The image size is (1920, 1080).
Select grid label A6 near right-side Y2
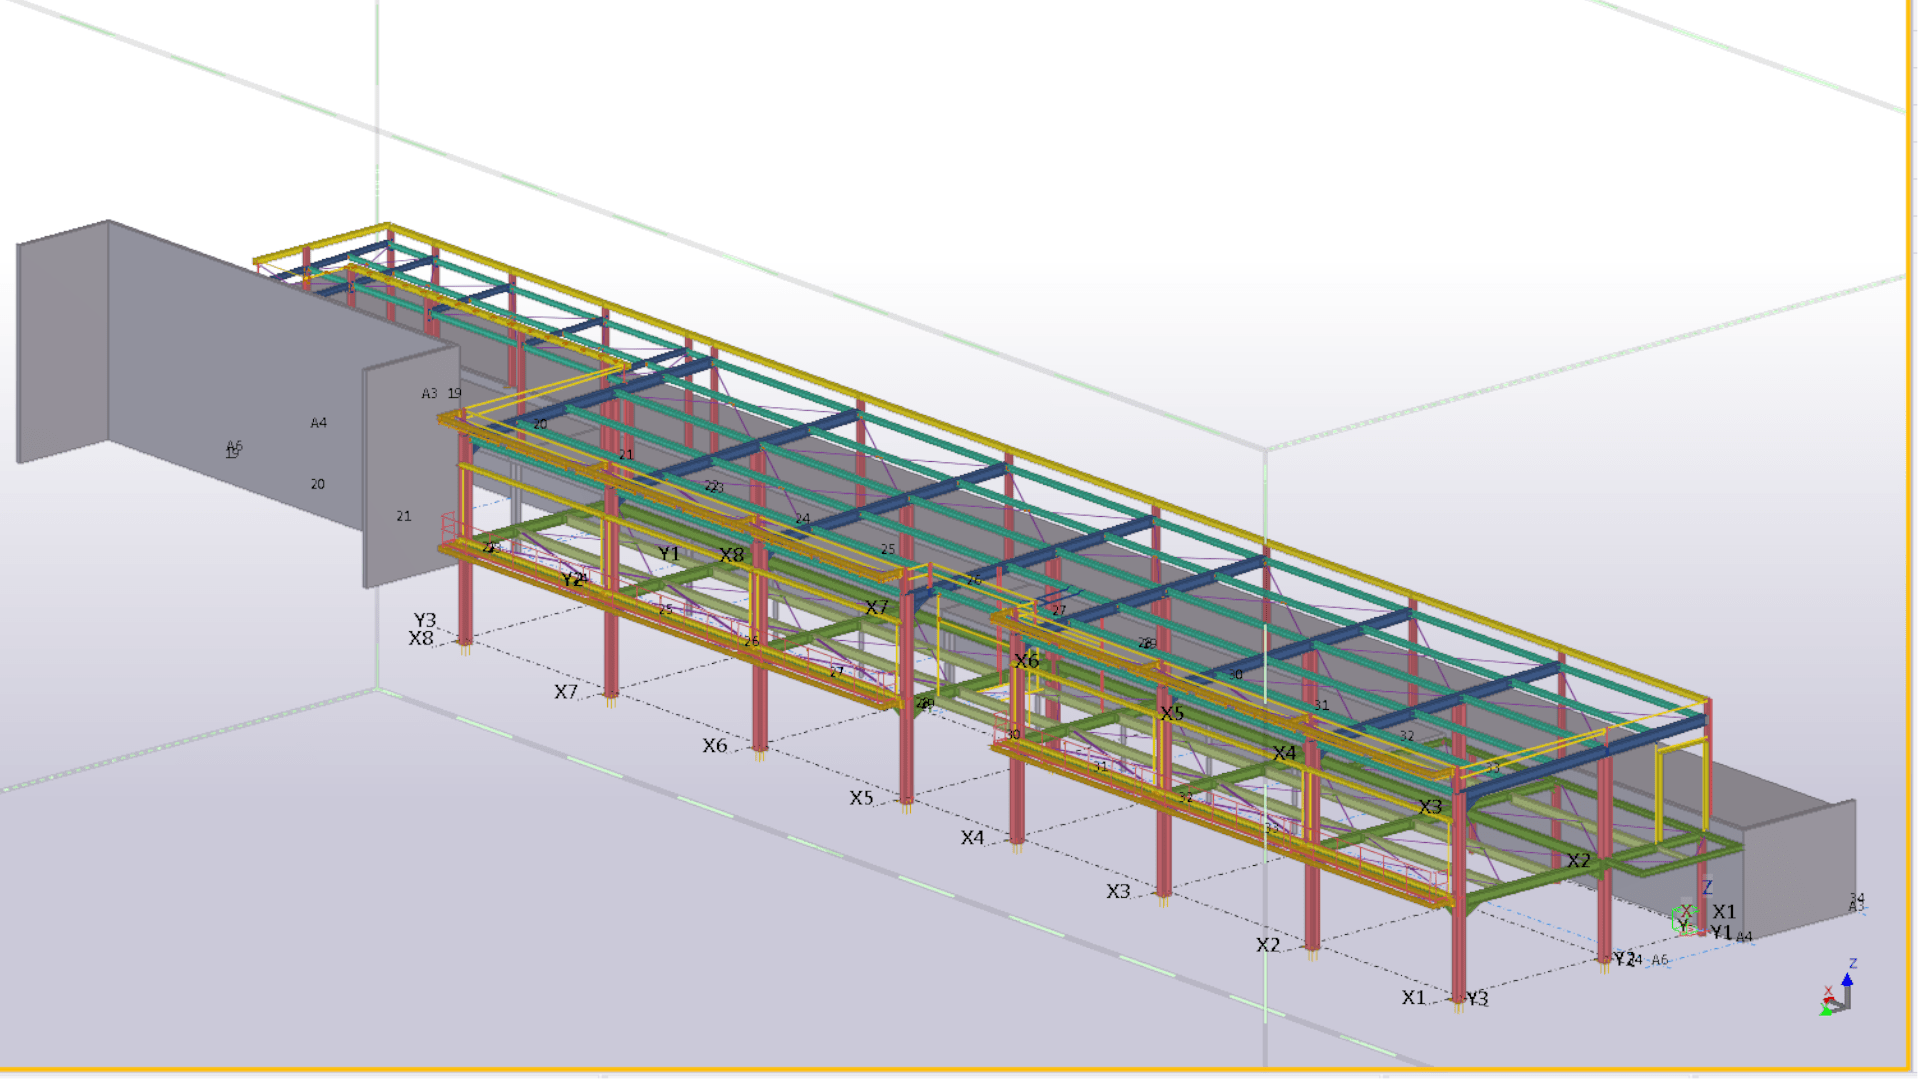1660,960
